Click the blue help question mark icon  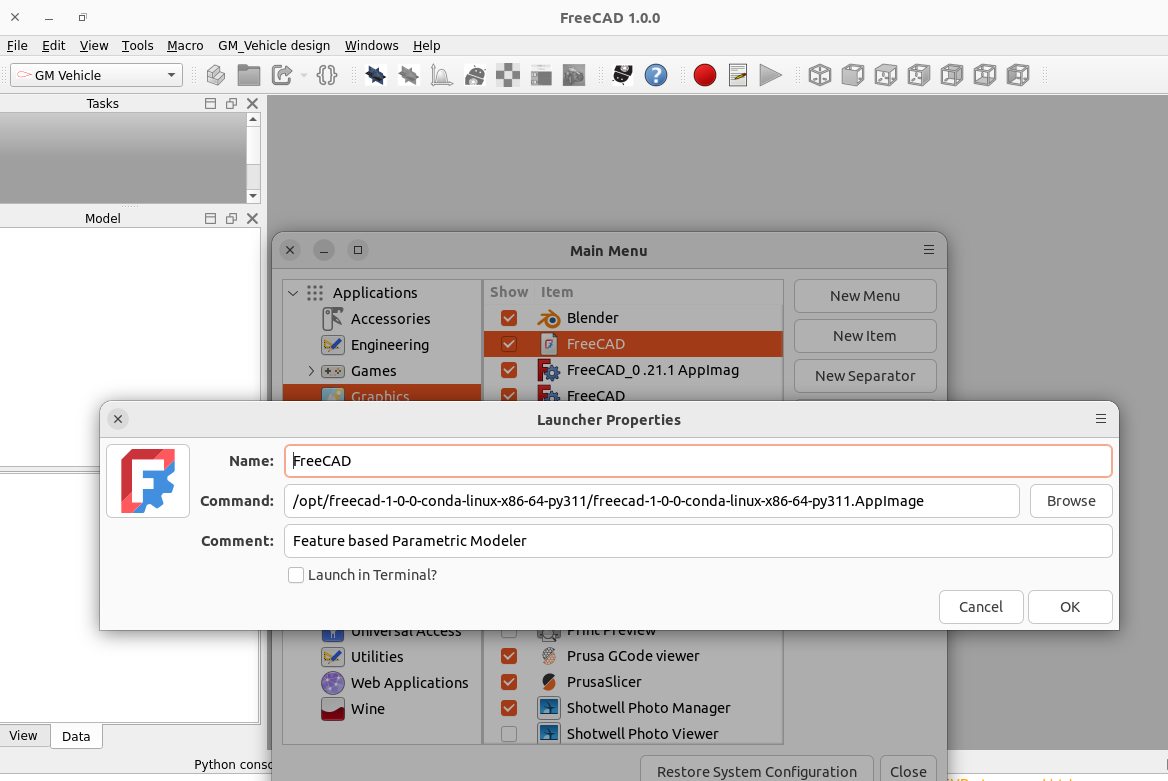[x=656, y=75]
